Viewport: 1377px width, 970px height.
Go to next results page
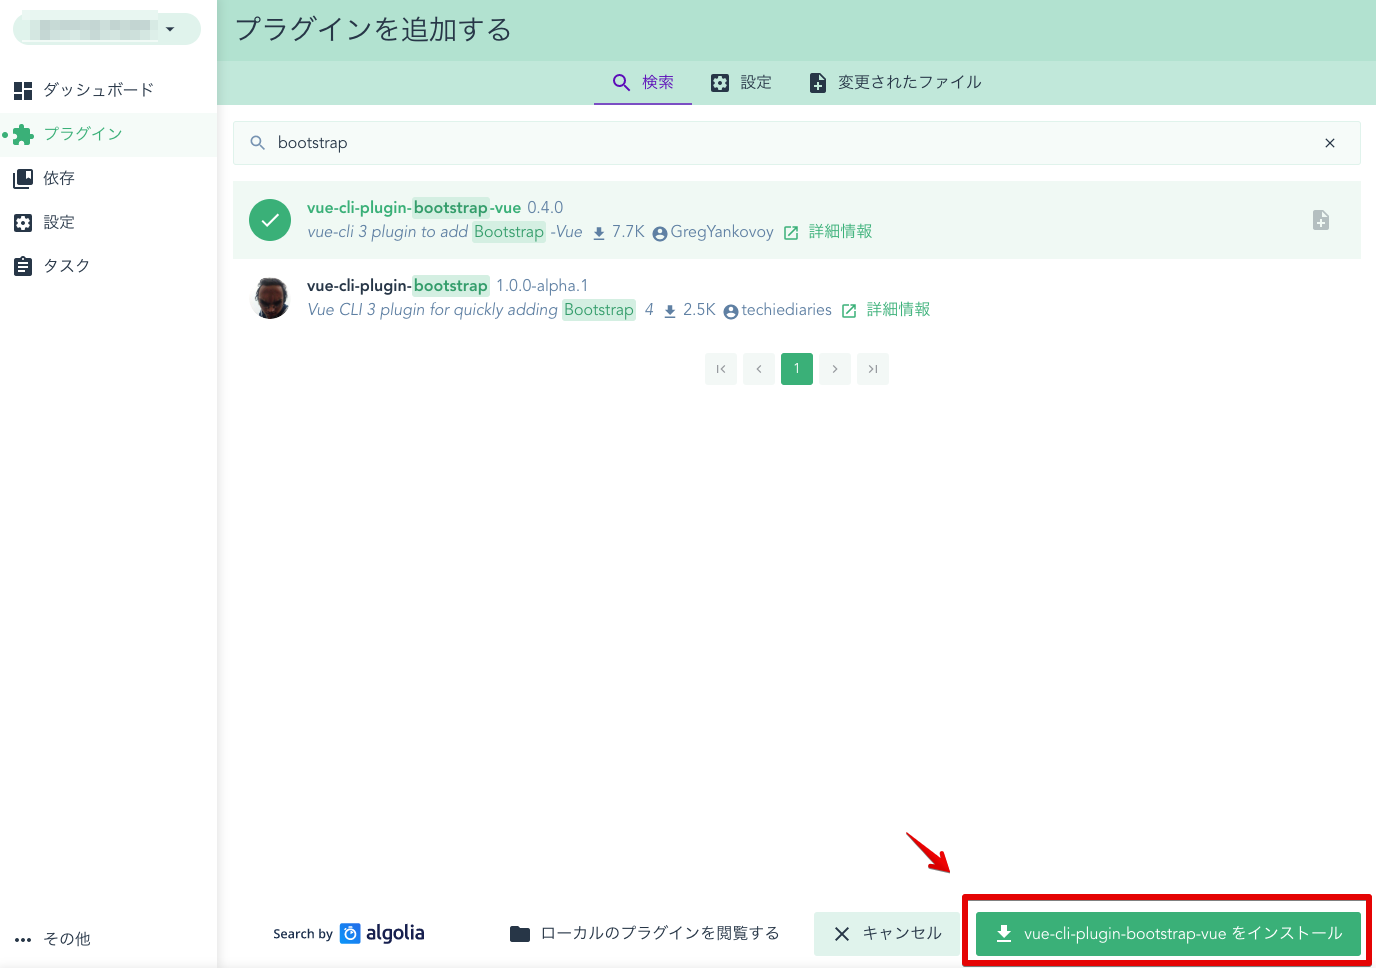[835, 369]
